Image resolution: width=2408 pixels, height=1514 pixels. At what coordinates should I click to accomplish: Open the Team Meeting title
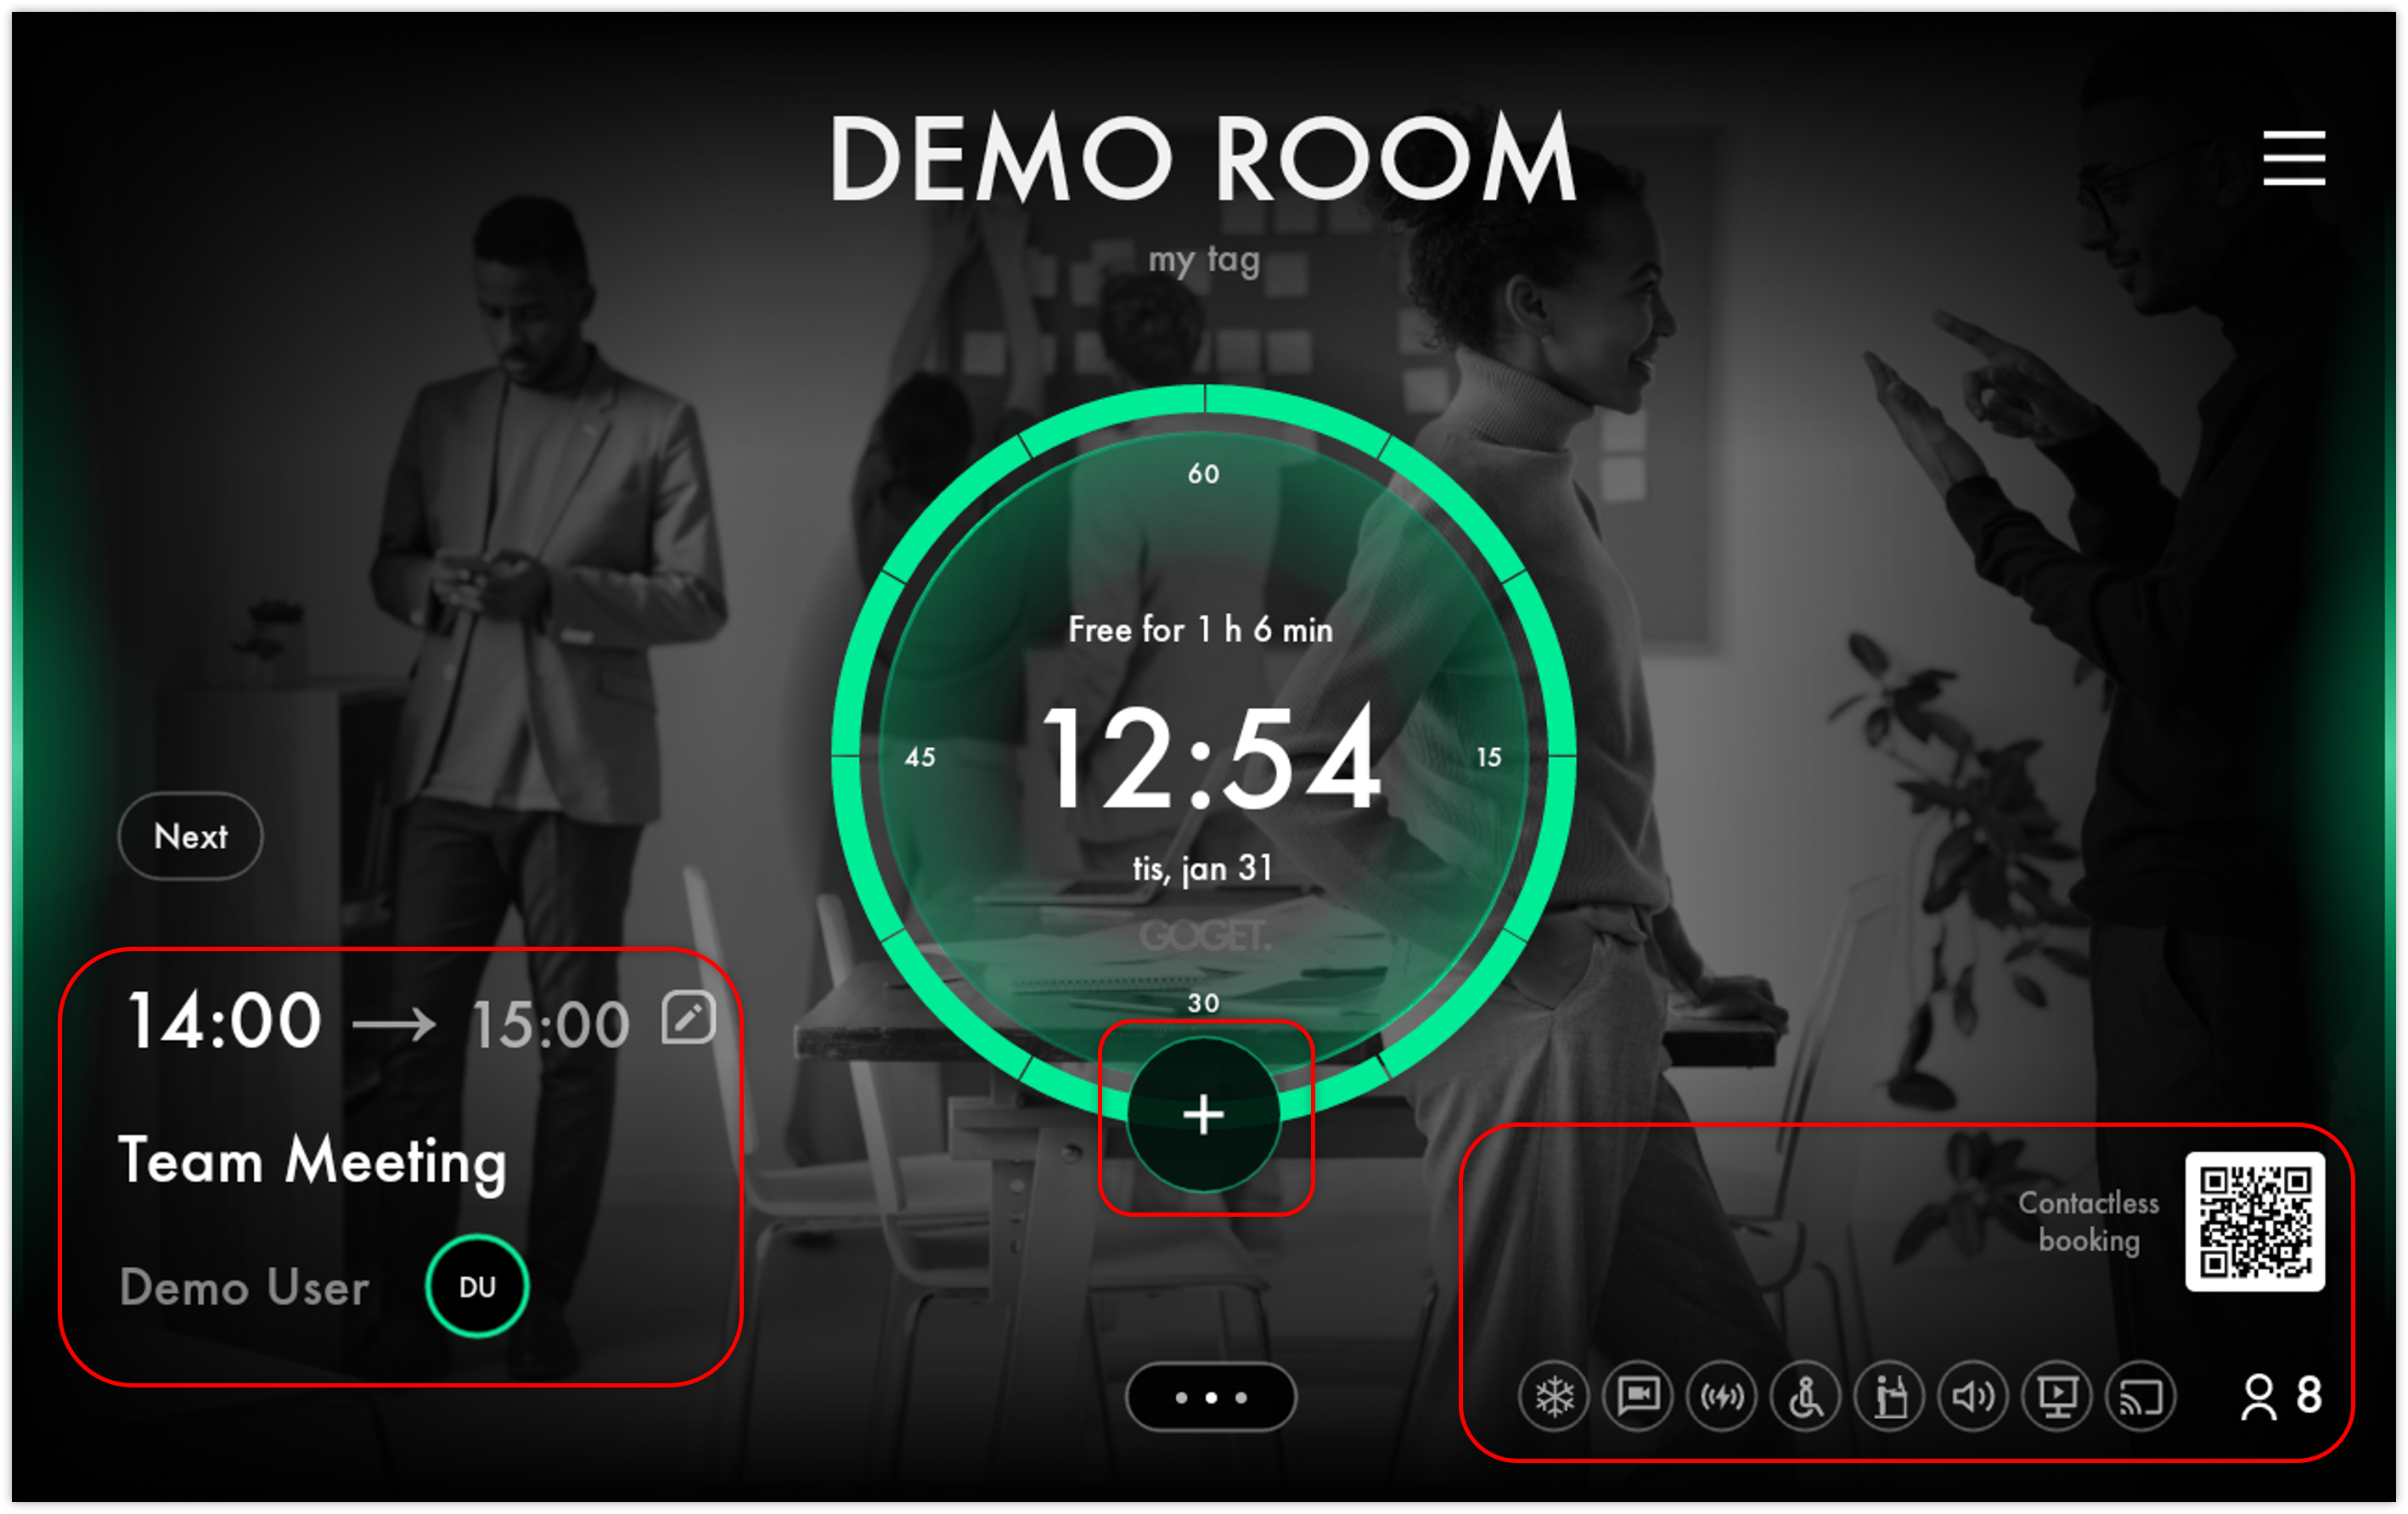pos(313,1162)
